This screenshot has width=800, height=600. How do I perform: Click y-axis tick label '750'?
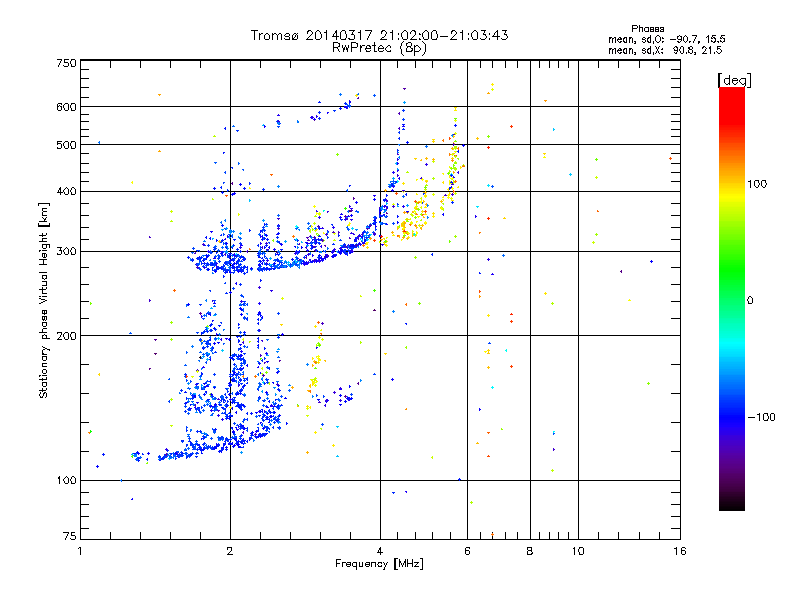tap(66, 63)
